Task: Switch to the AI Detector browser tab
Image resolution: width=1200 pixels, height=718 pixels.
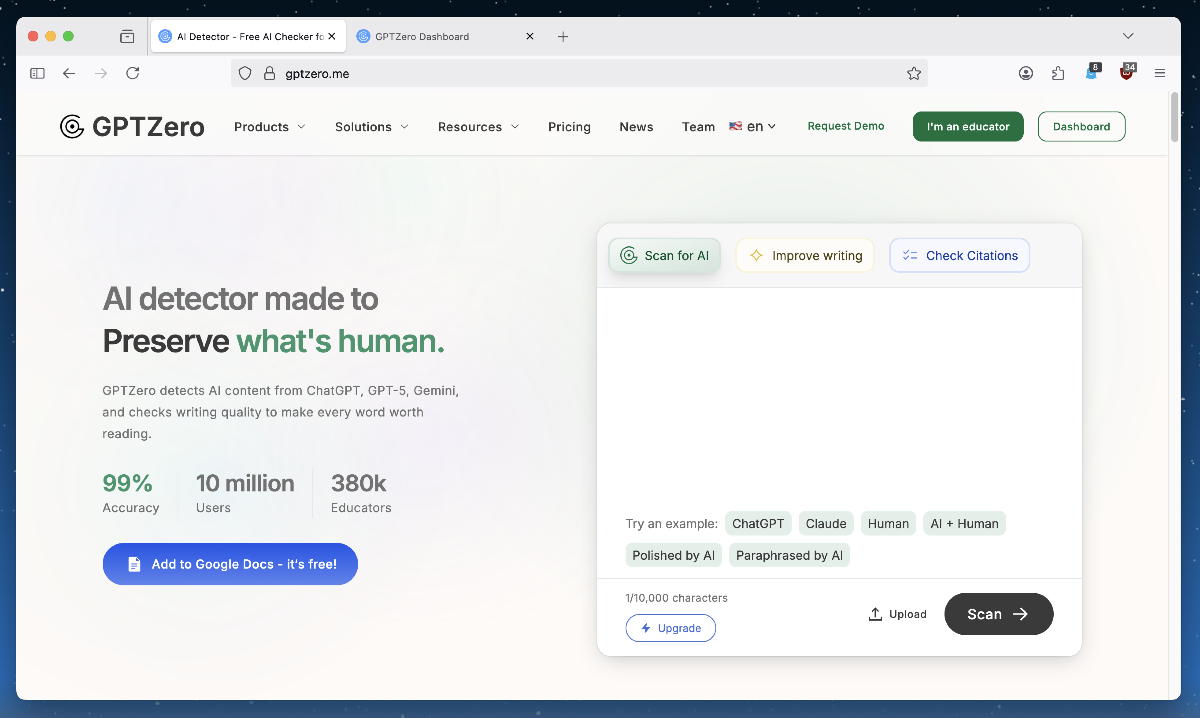Action: (x=246, y=36)
